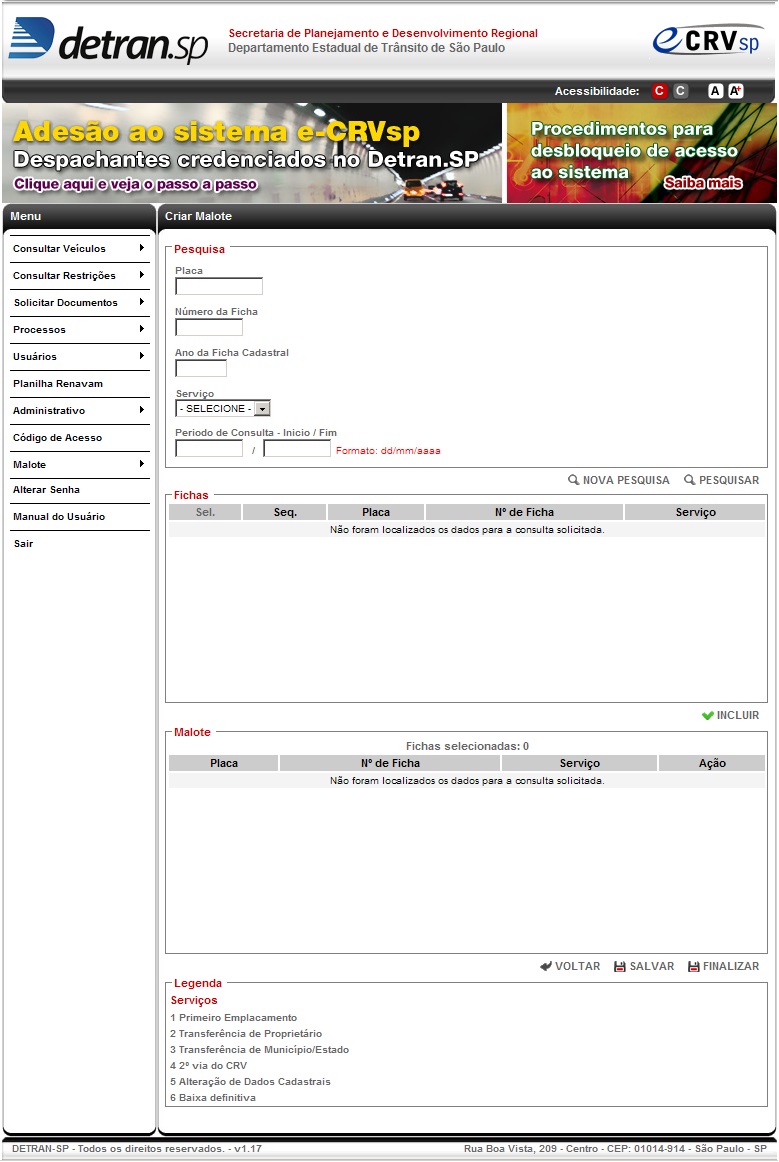Expand the Solicitar Documentos submenu arrow
Viewport: 779px width, 1162px height.
(x=142, y=302)
